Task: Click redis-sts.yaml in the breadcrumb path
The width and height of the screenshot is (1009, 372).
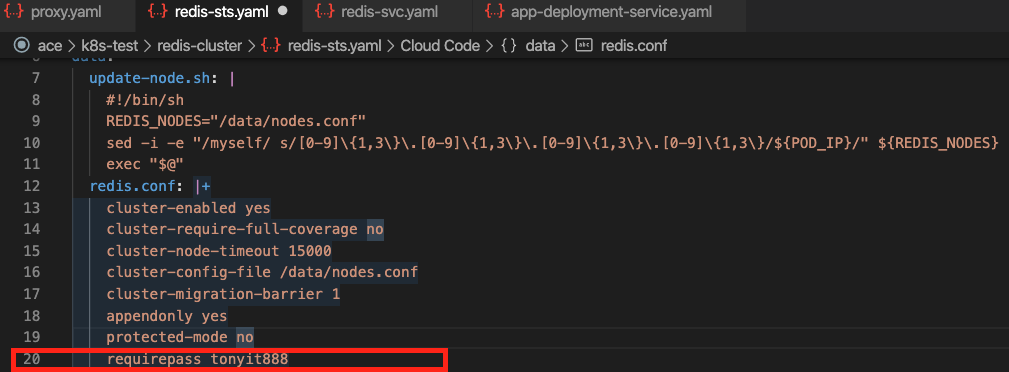Action: pos(335,46)
